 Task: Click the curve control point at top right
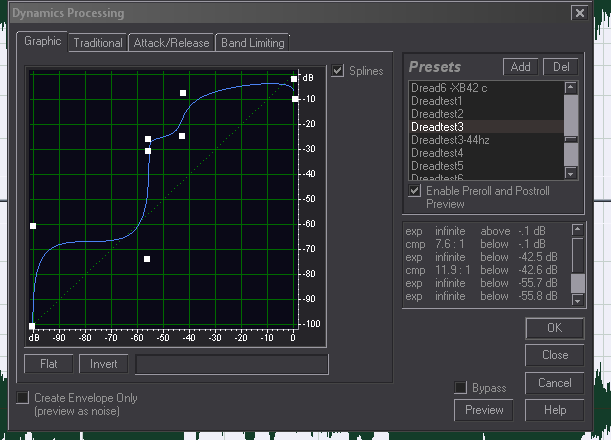pos(294,78)
